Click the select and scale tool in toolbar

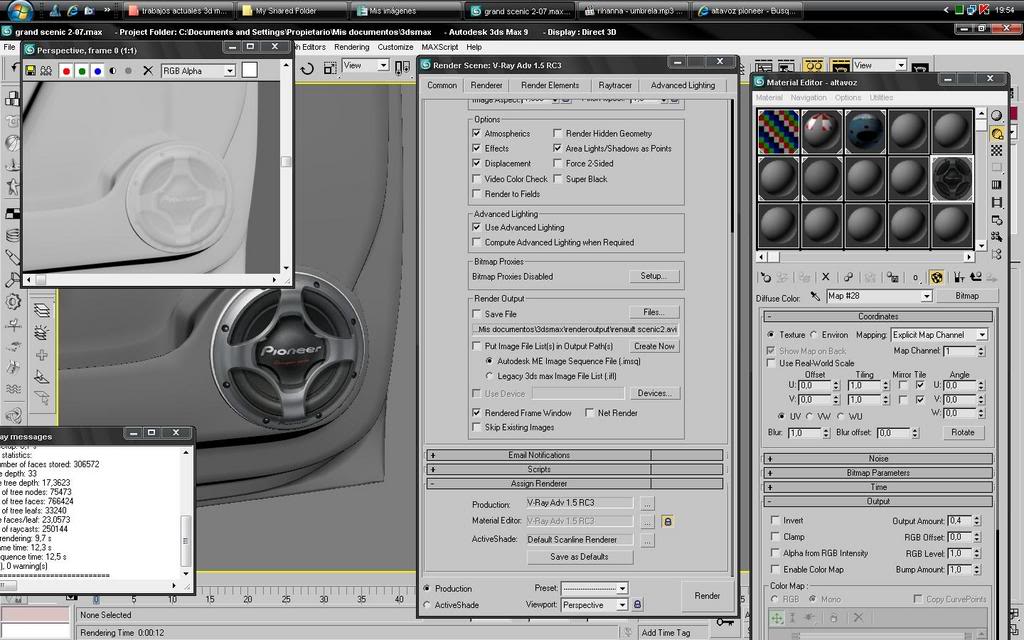click(x=330, y=68)
